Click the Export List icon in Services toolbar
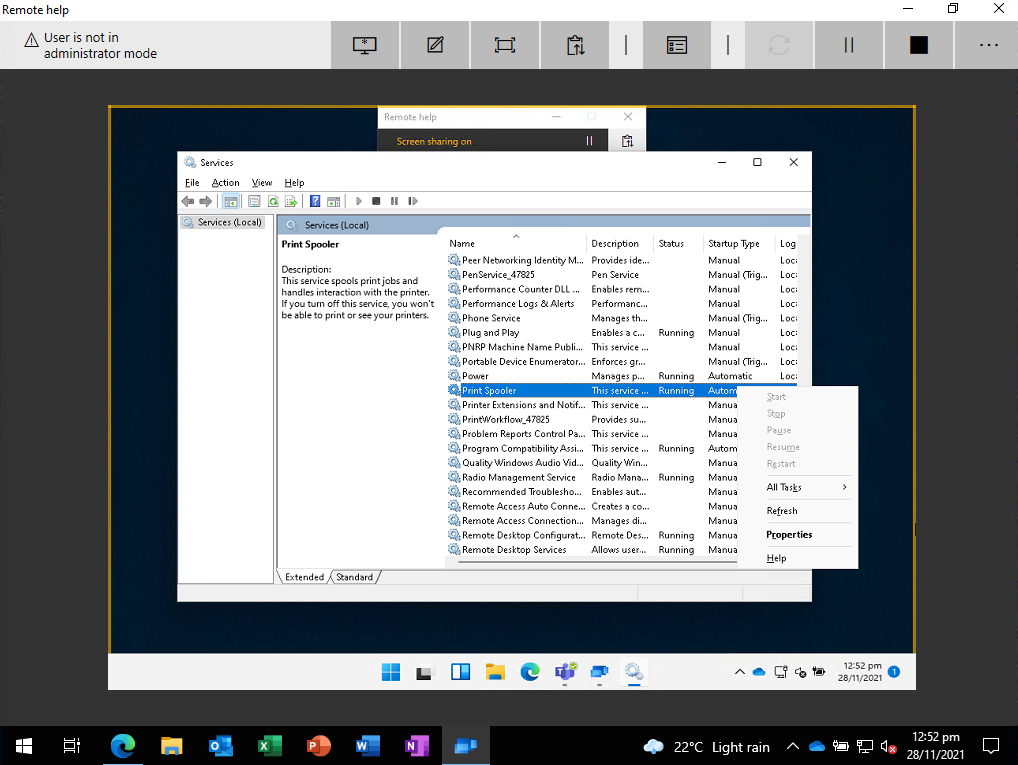This screenshot has height=765, width=1018. (x=291, y=201)
